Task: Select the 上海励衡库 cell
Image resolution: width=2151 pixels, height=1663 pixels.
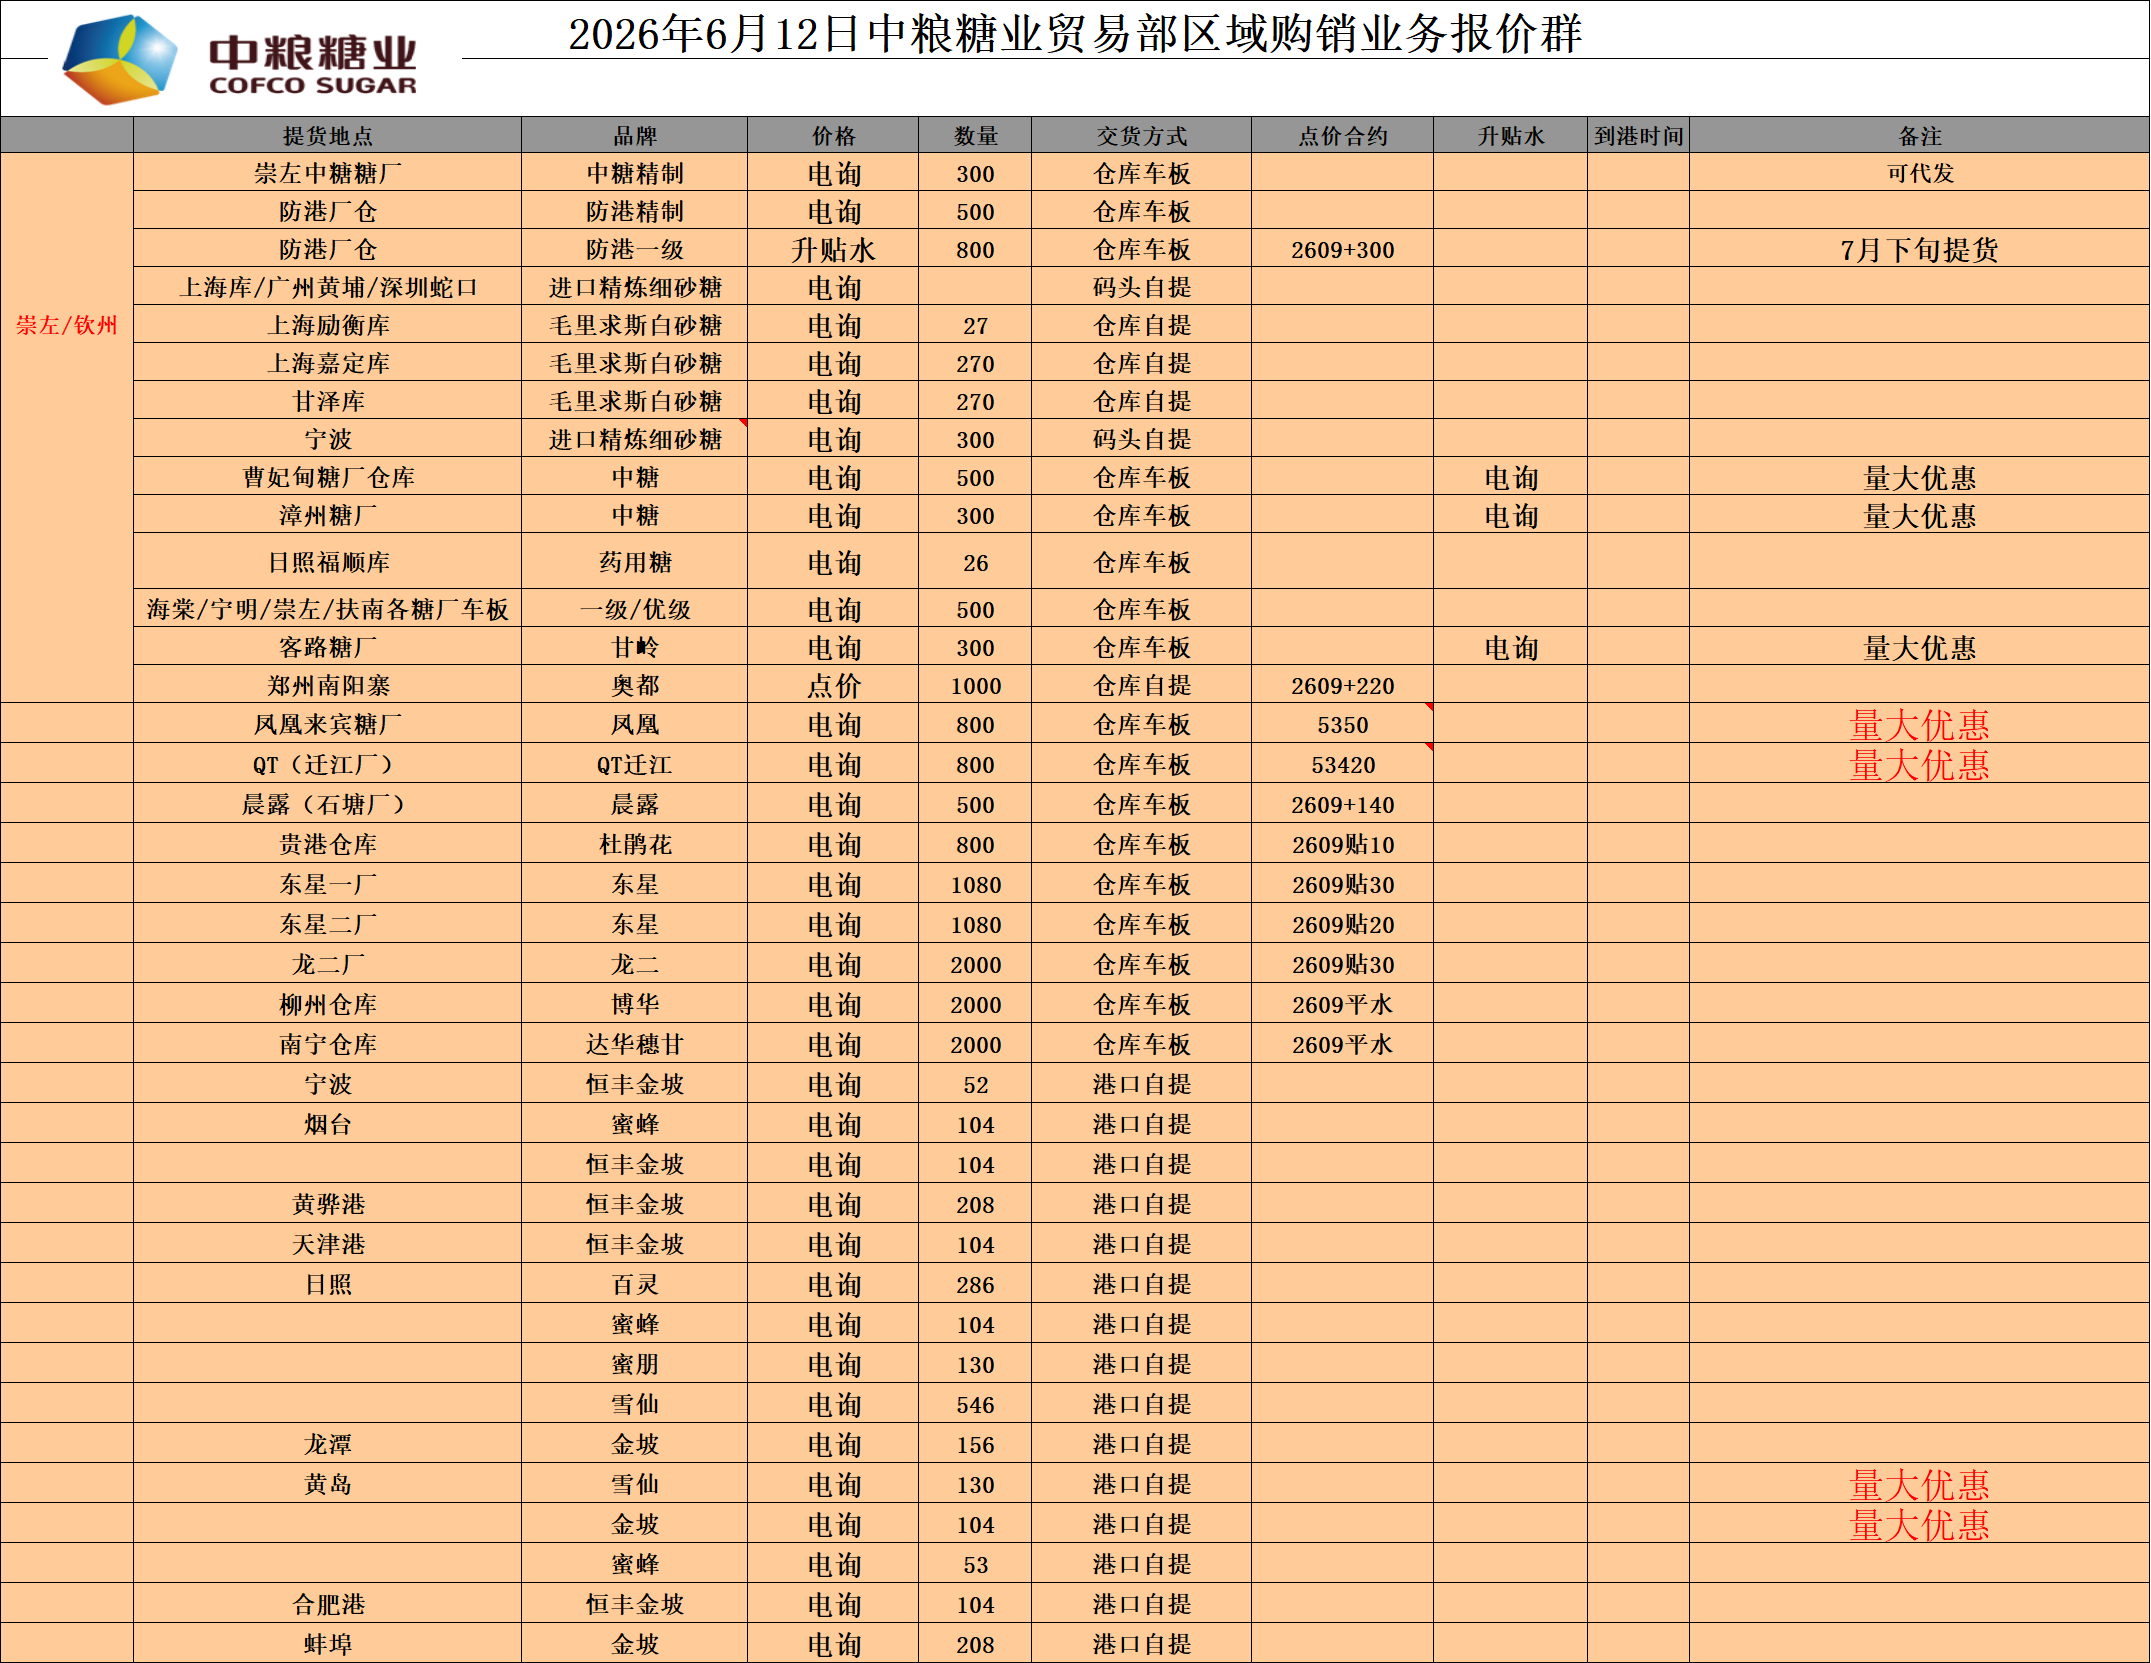Action: pyautogui.click(x=328, y=326)
